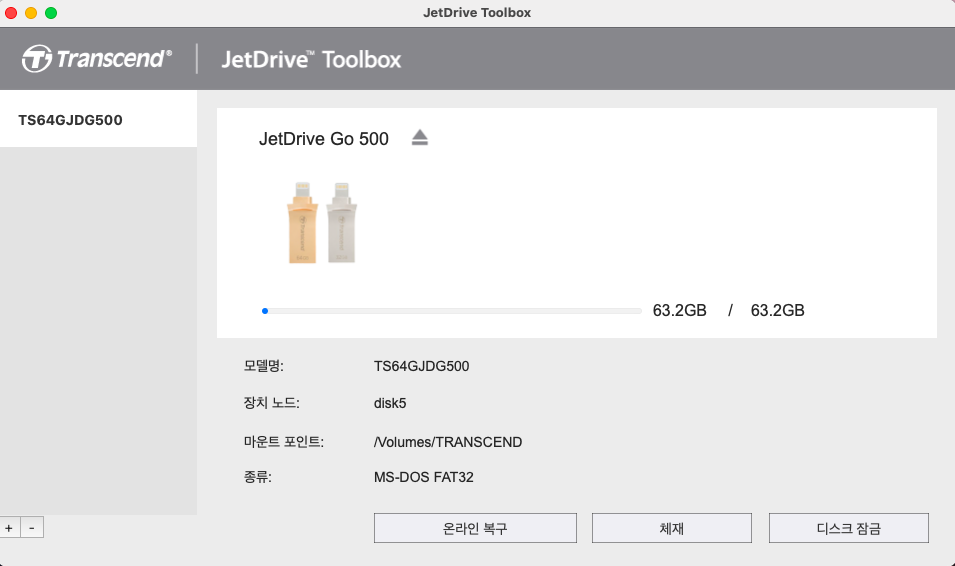This screenshot has width=955, height=566.
Task: Minimize the JetDrive Toolbox window
Action: click(x=31, y=13)
